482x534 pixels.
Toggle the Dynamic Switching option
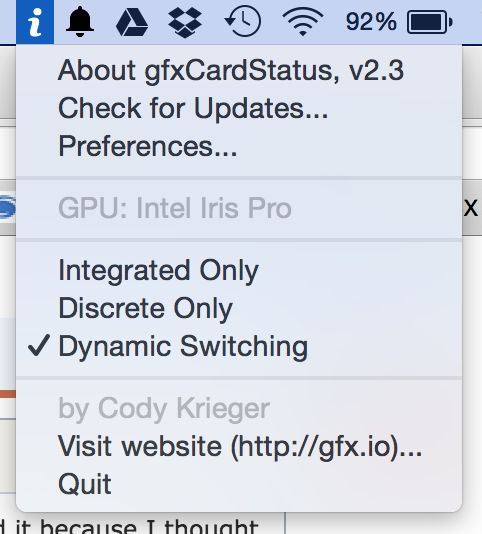click(239, 347)
